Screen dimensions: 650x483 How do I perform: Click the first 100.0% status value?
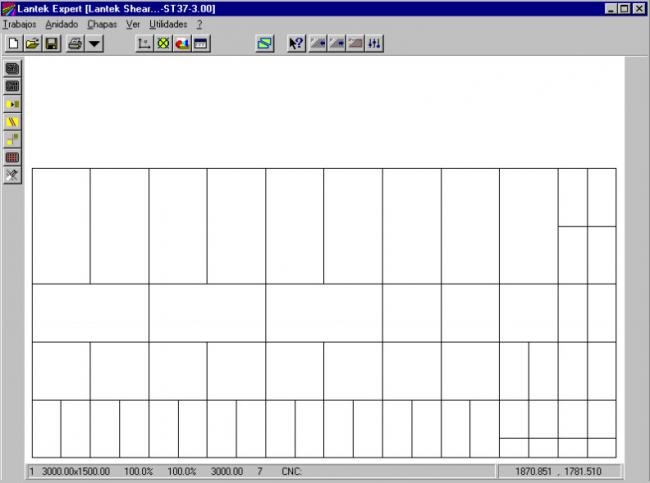138,471
